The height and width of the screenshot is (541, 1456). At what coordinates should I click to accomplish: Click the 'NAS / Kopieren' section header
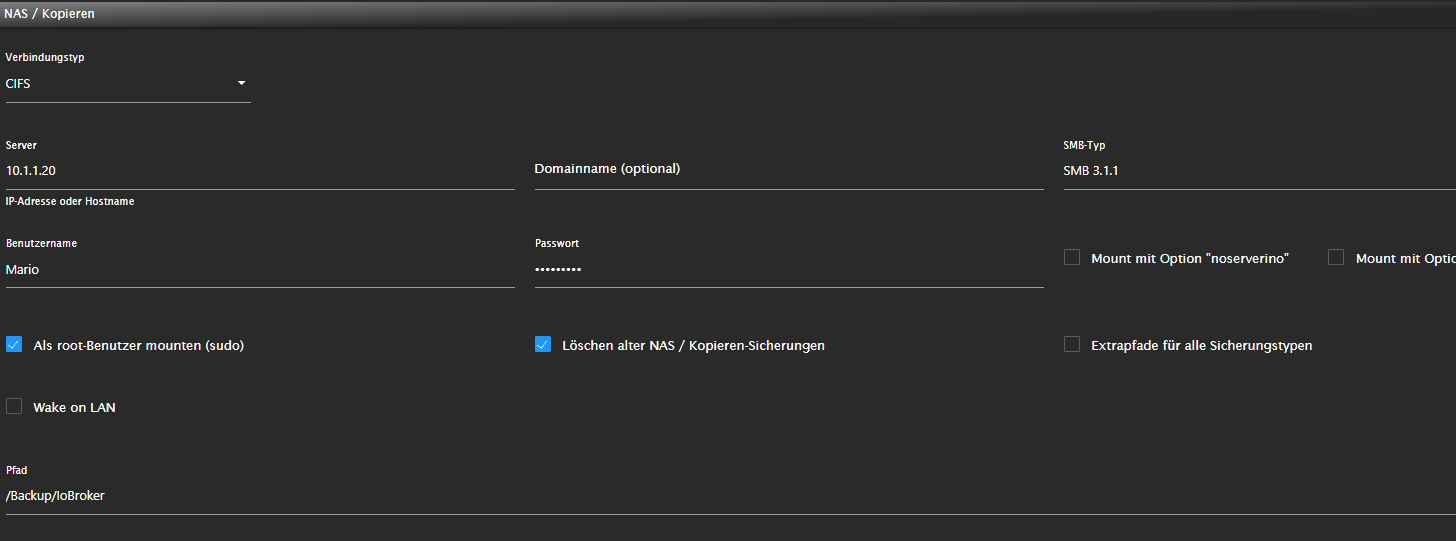[x=49, y=14]
